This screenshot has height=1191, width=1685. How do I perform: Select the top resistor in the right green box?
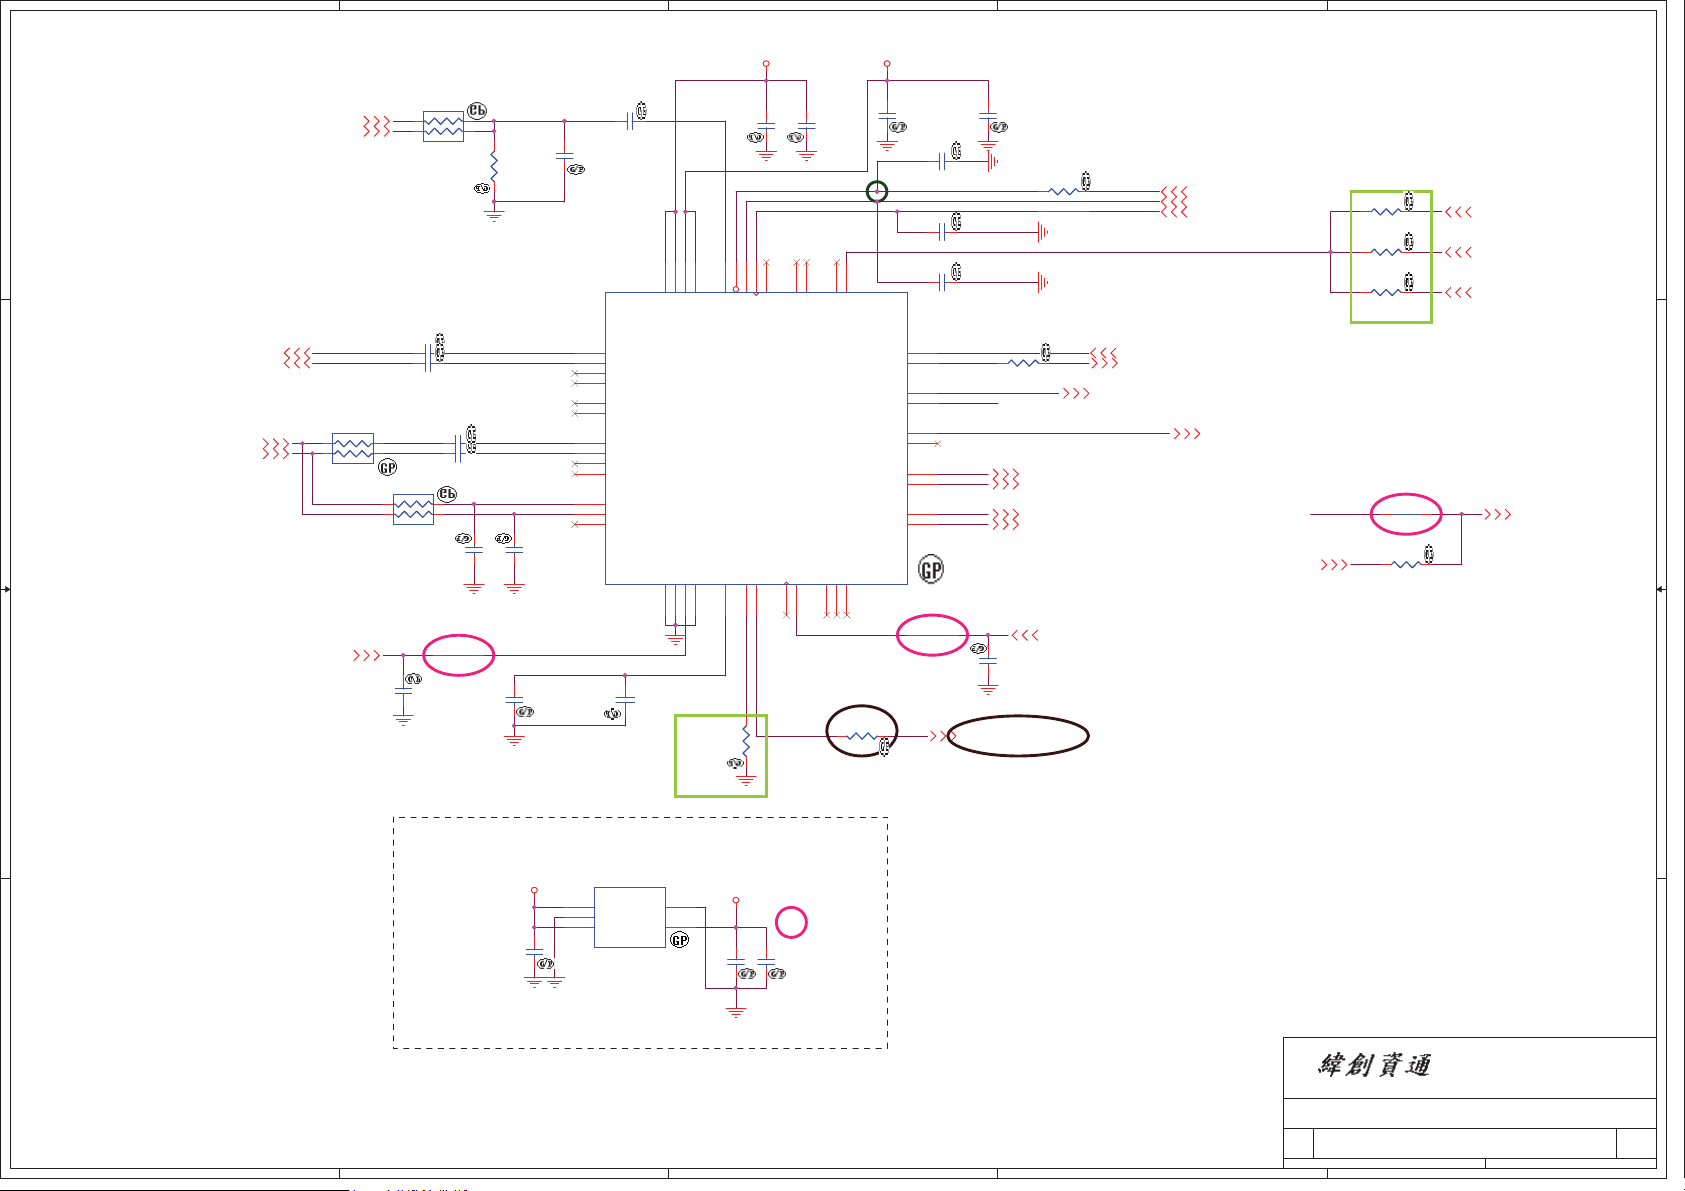pos(1386,212)
